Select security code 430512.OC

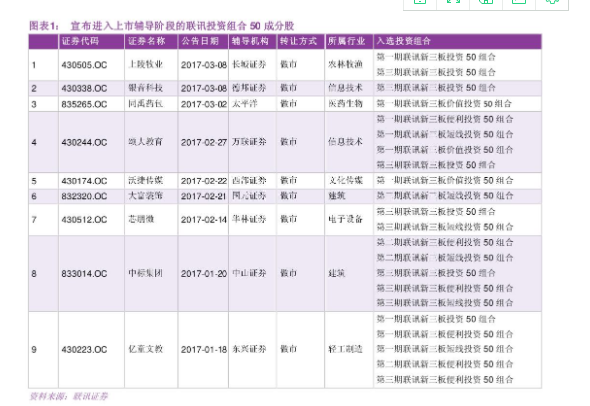tap(84, 219)
